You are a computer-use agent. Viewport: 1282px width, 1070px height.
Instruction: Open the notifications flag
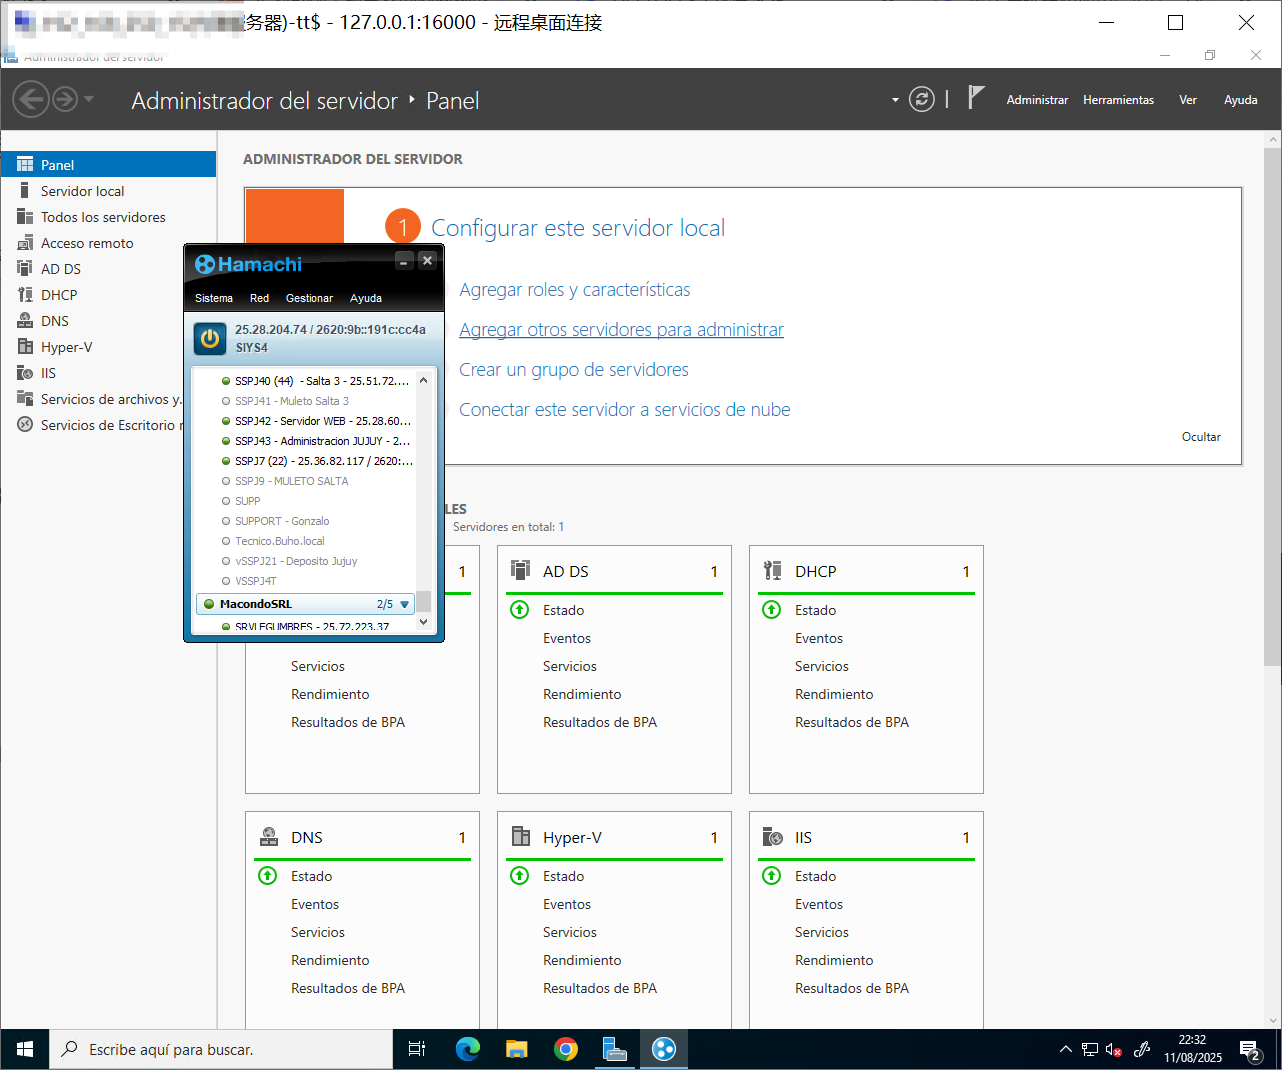coord(976,97)
